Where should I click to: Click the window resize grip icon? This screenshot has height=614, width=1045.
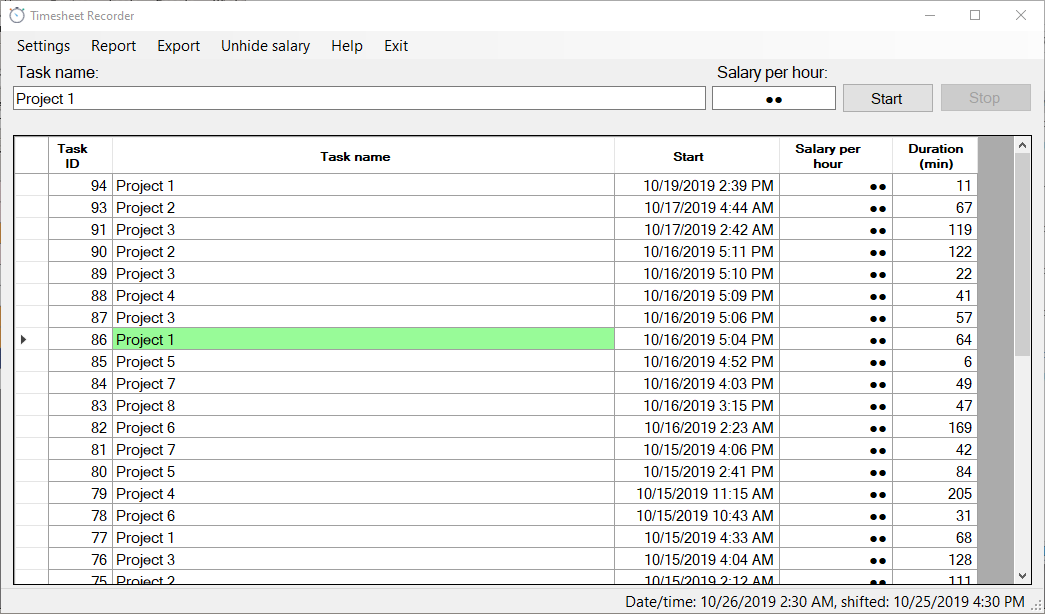pos(1036,605)
